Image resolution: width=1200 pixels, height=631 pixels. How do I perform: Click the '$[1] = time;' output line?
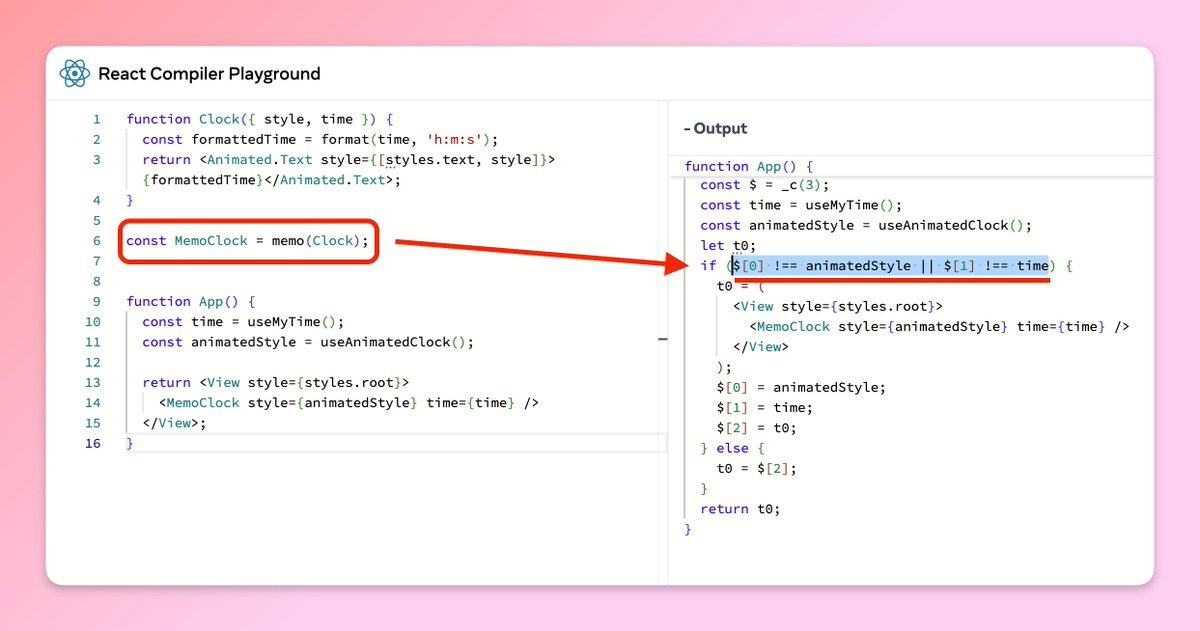[x=765, y=408]
